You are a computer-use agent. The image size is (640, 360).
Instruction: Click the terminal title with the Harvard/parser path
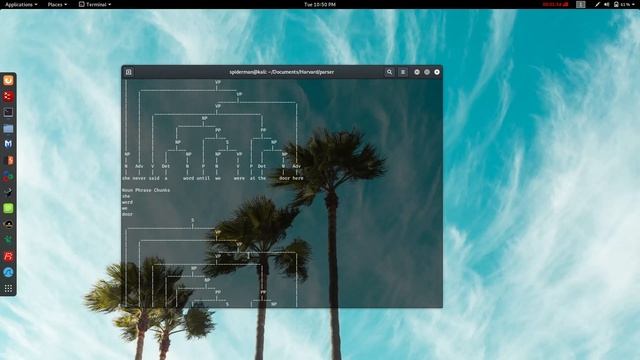pyautogui.click(x=282, y=72)
